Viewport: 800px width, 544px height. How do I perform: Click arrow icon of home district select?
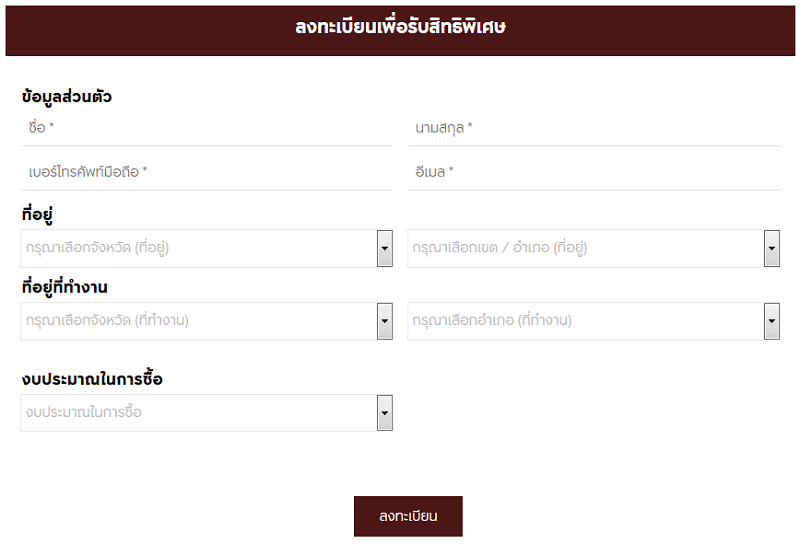(771, 249)
